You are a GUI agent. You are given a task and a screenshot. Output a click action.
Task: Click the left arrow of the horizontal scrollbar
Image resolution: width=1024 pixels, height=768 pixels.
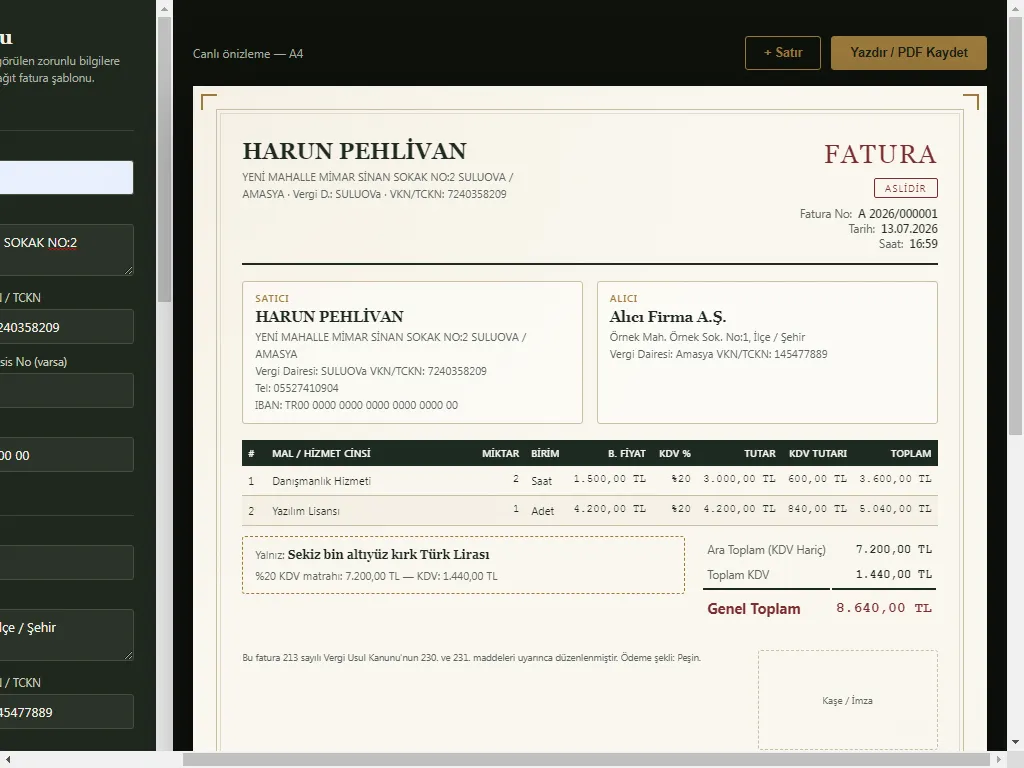pyautogui.click(x=8, y=760)
